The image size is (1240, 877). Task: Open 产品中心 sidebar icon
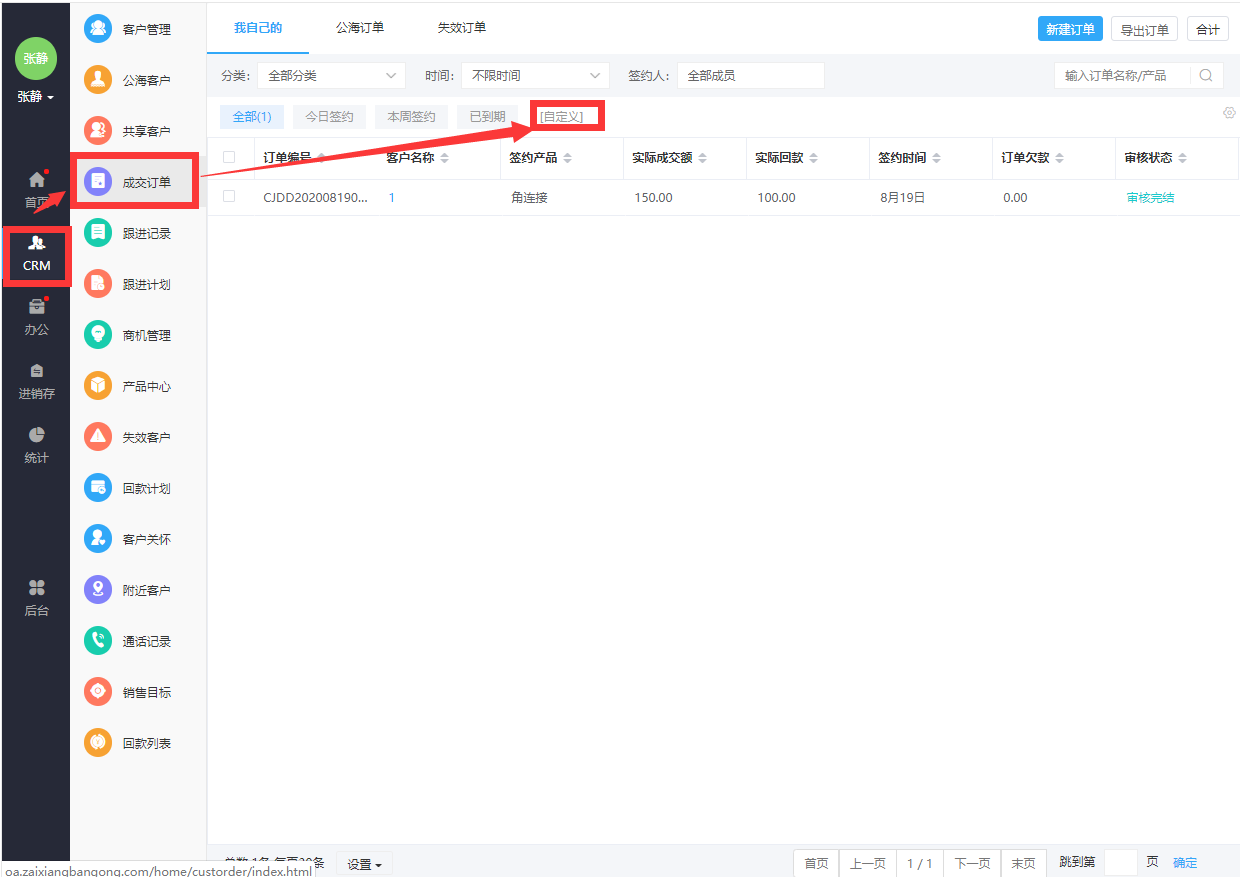(98, 386)
